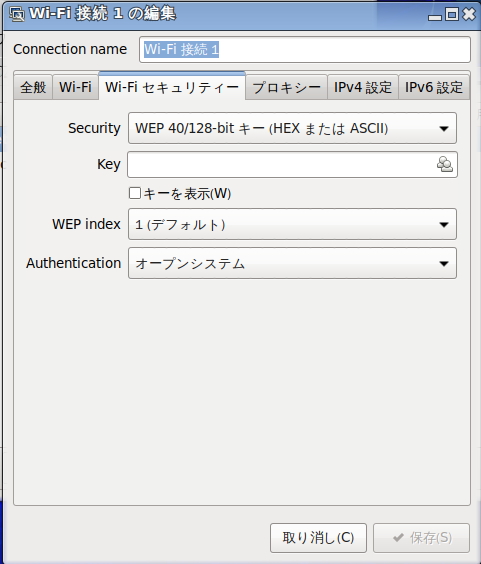Open the Authentication オープンシステム dropdown
Image resolution: width=481 pixels, height=564 pixels.
coord(292,263)
